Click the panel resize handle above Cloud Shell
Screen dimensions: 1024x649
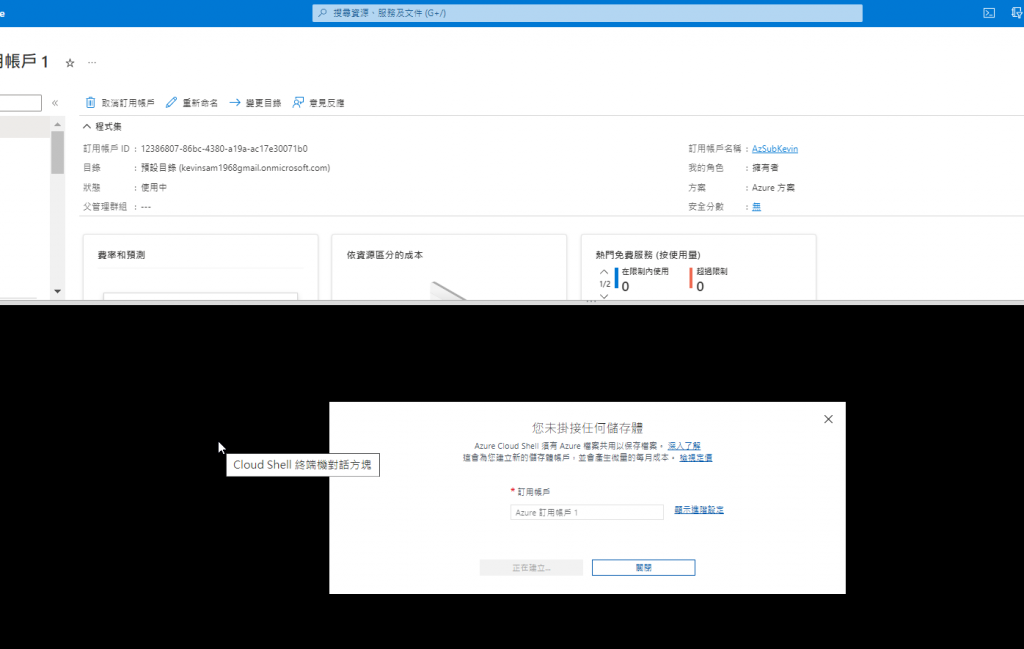(591, 302)
